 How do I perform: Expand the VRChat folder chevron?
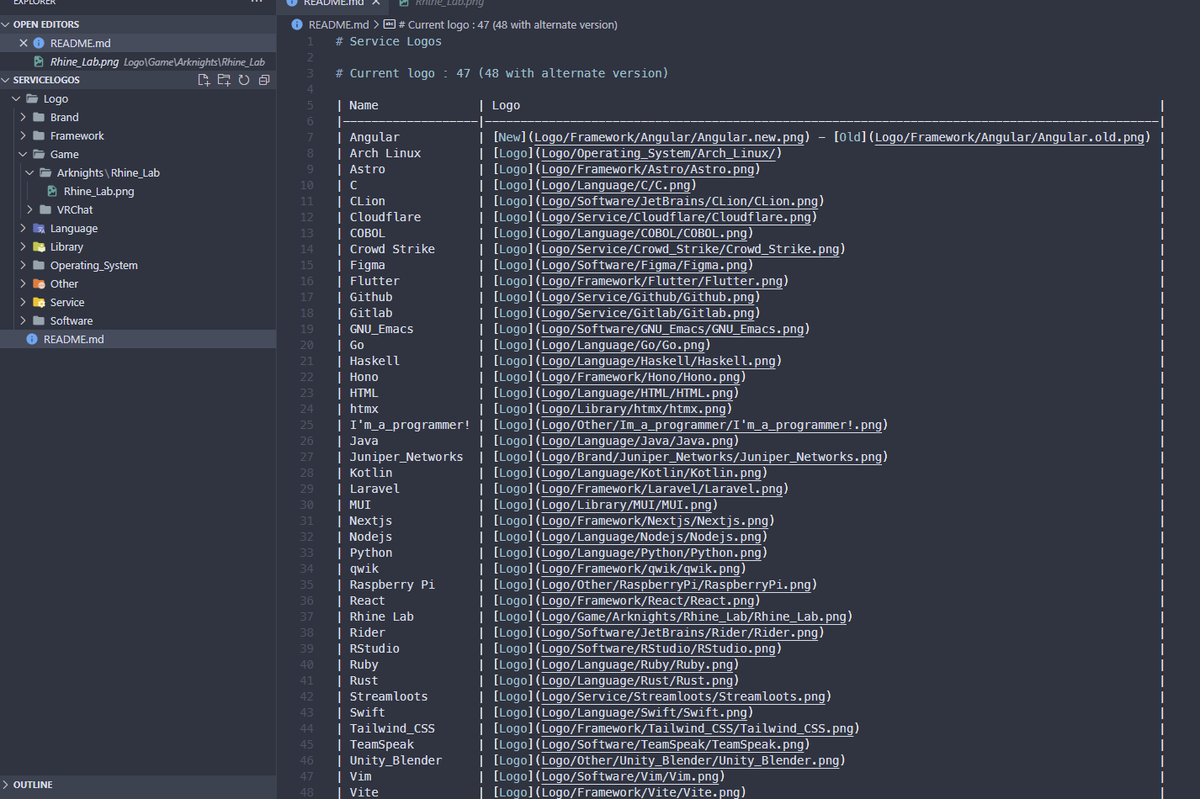pyautogui.click(x=31, y=209)
